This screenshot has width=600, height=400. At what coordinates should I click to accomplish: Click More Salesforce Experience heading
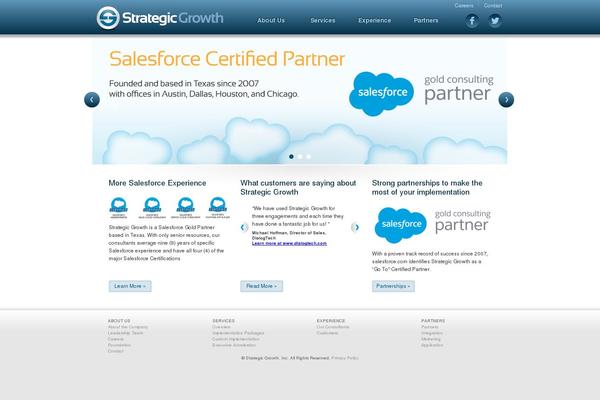click(x=157, y=183)
